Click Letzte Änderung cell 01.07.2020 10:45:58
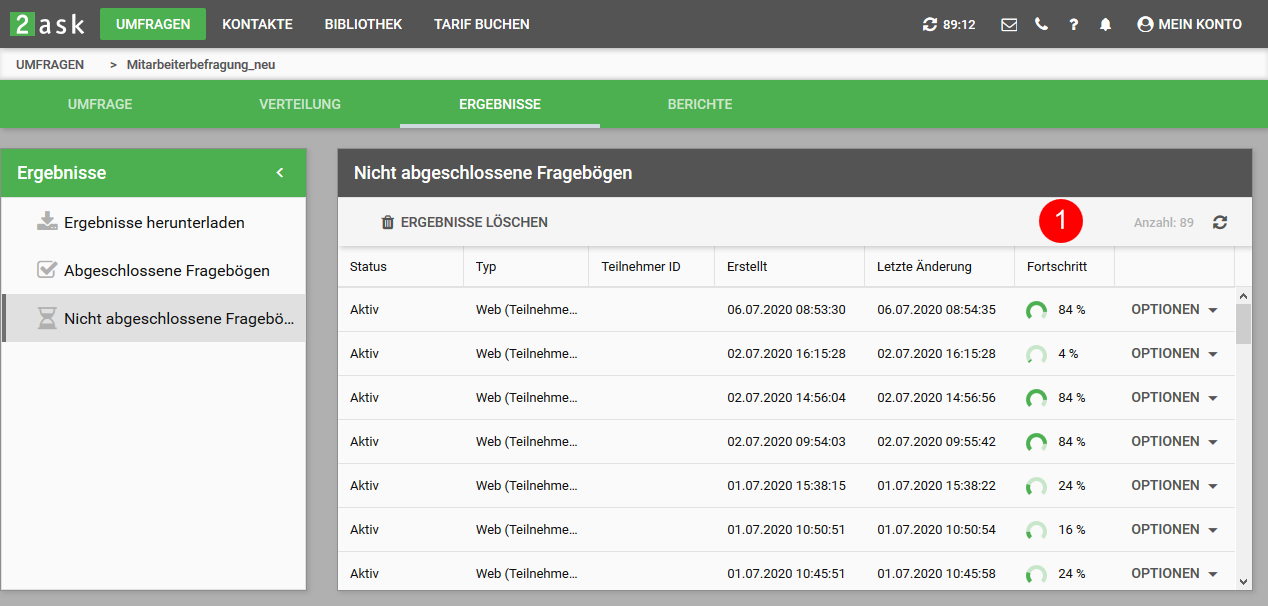The width and height of the screenshot is (1268, 606). coord(937,574)
